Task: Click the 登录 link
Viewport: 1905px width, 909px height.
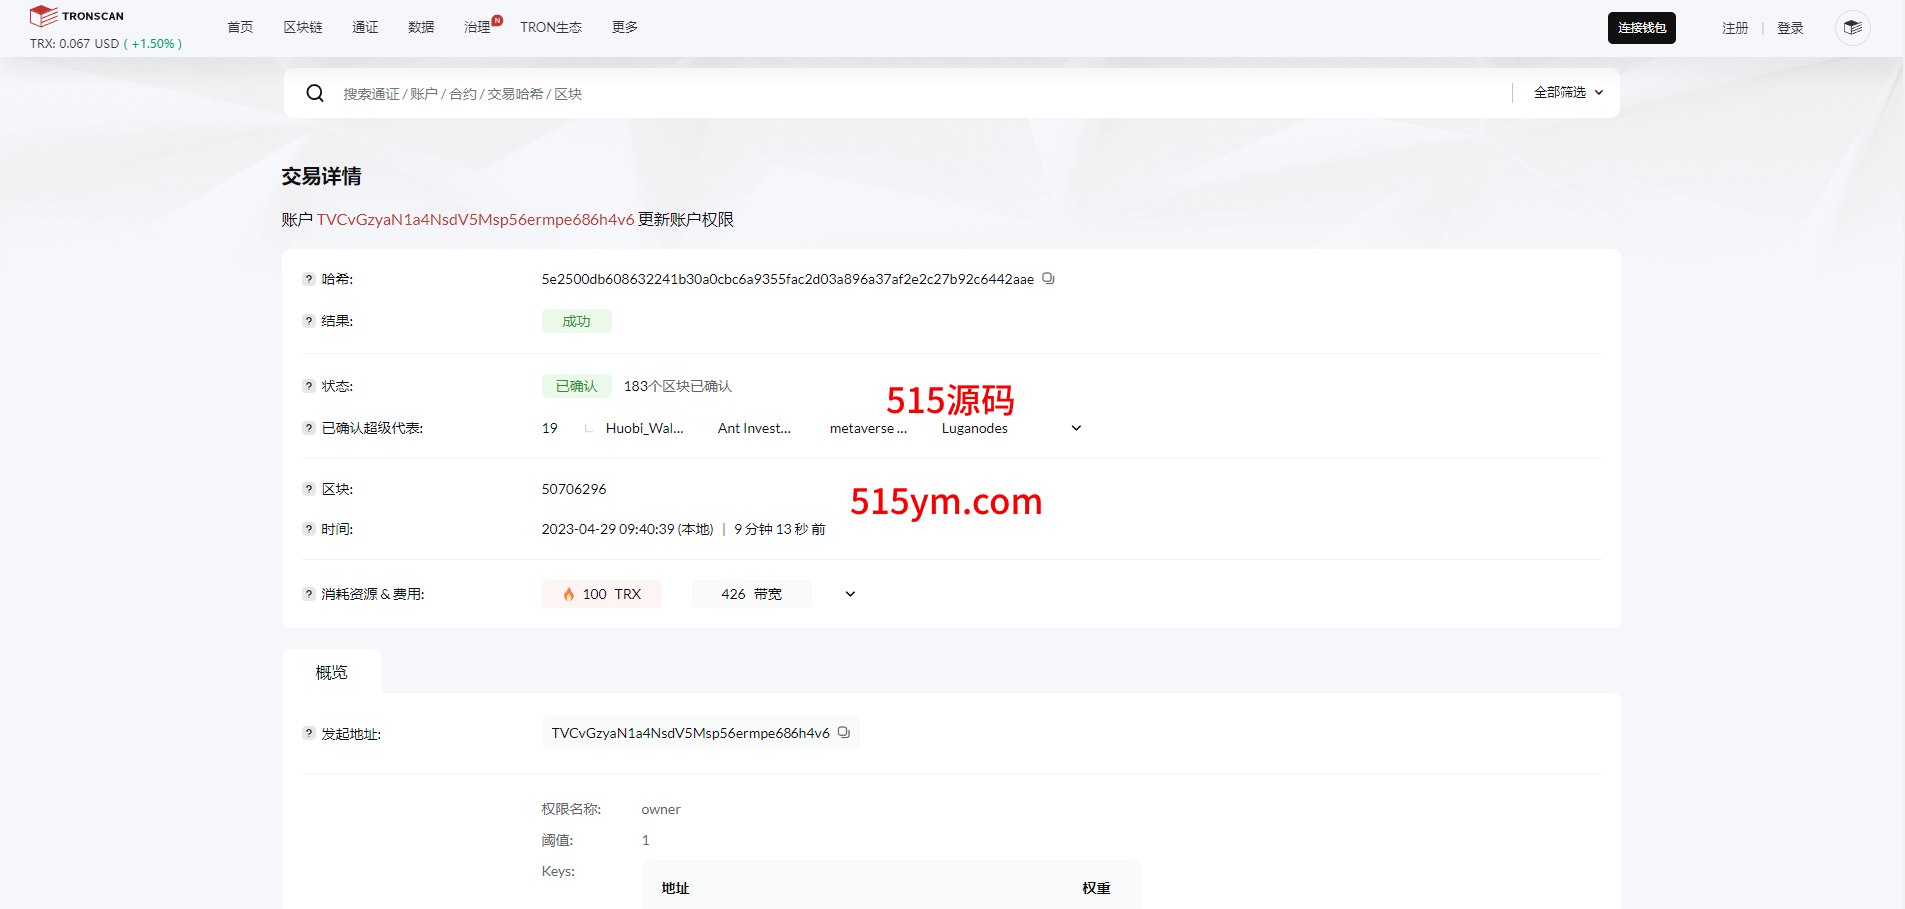Action: [1789, 28]
